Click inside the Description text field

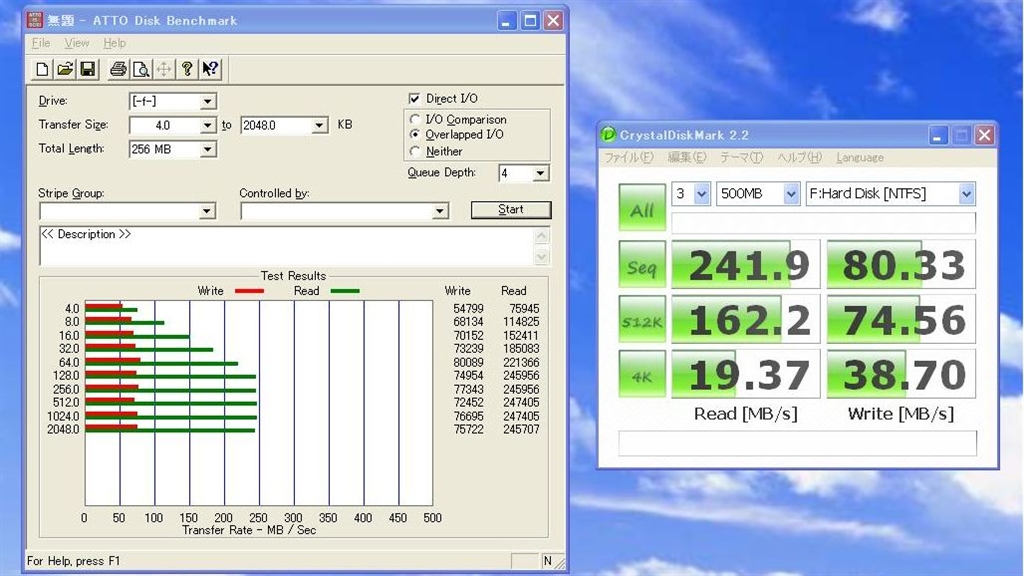[x=285, y=246]
